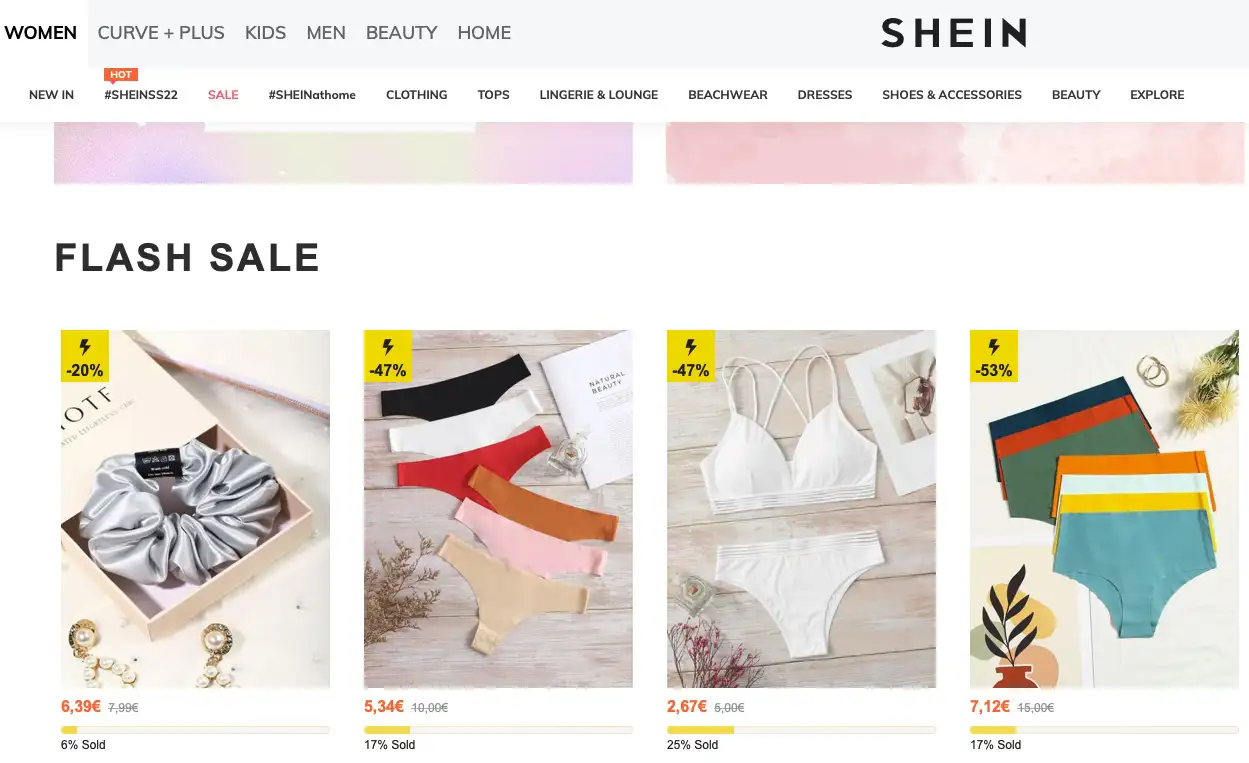Open the silver scrunchie product image
This screenshot has width=1249, height=763.
click(195, 509)
